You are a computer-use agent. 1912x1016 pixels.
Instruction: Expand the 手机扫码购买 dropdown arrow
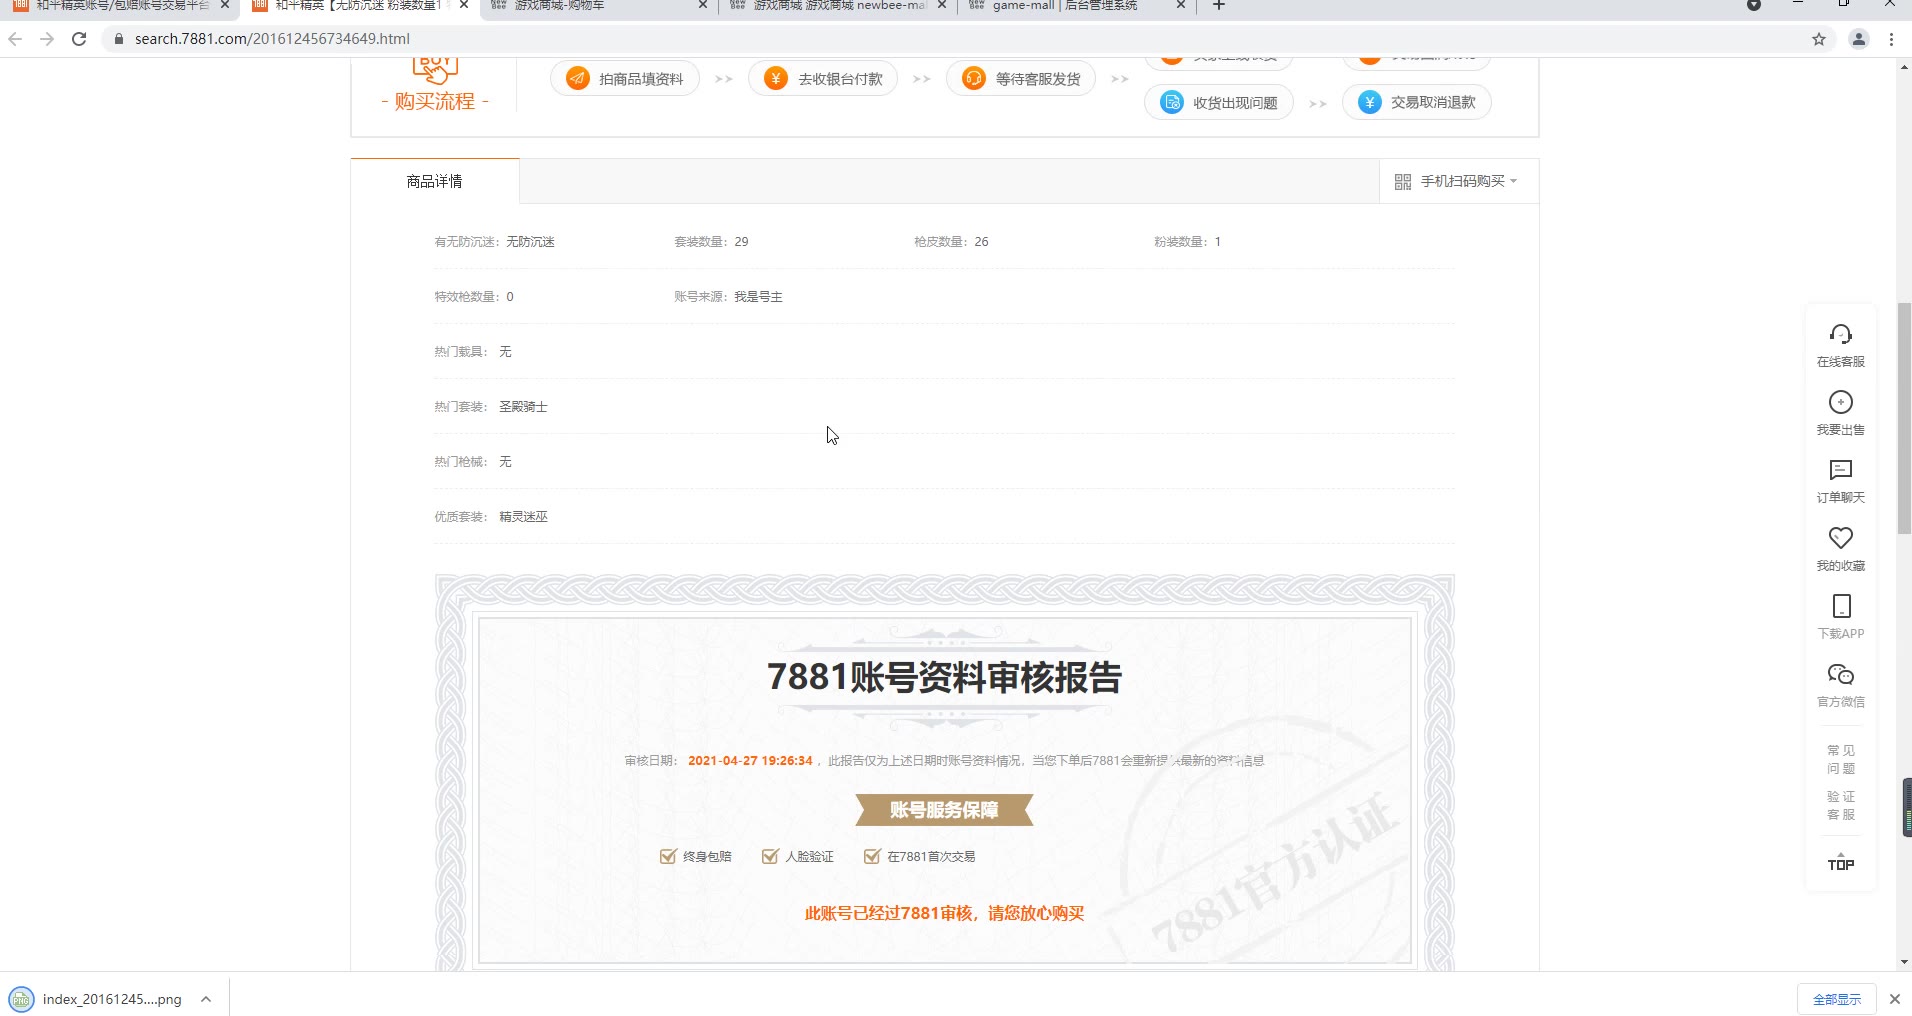click(x=1513, y=181)
